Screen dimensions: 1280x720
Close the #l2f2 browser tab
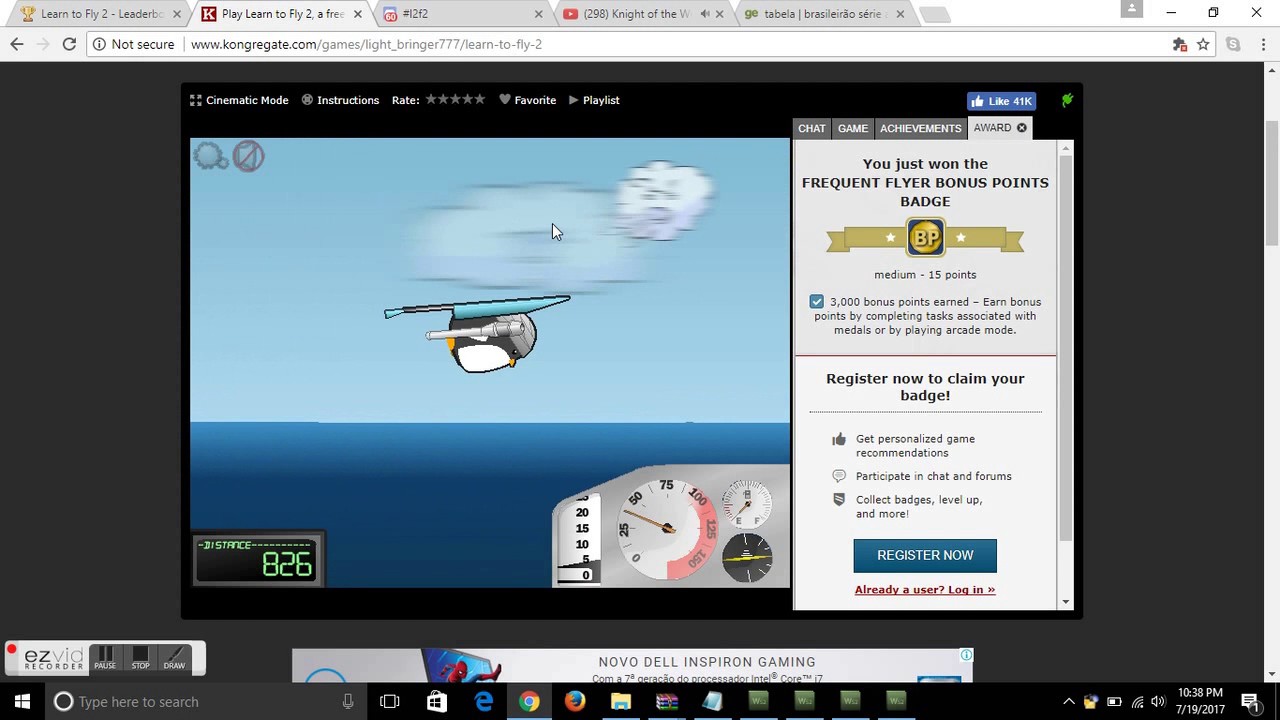(x=538, y=14)
